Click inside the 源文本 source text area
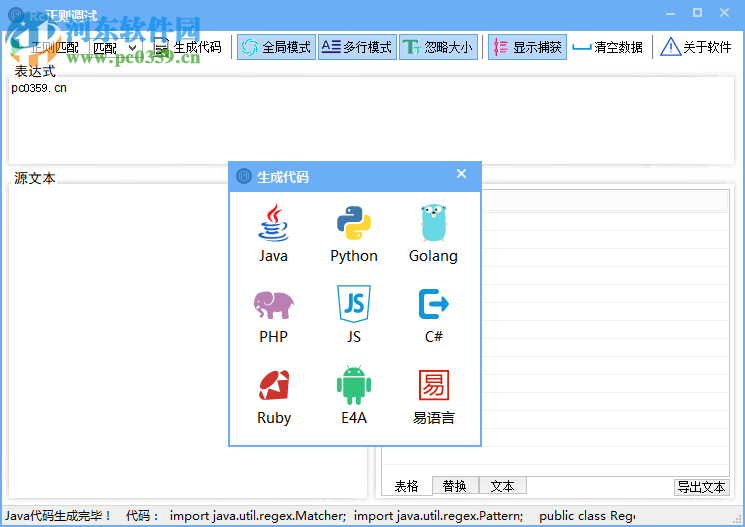The image size is (745, 527). [x=188, y=341]
